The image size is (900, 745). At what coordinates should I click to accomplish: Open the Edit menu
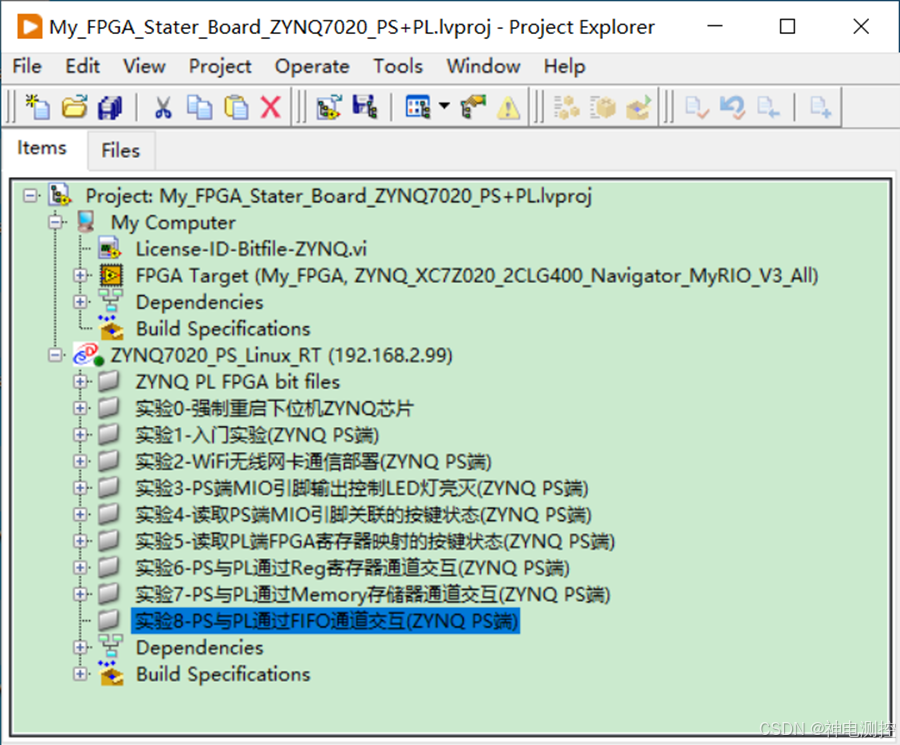pos(82,67)
